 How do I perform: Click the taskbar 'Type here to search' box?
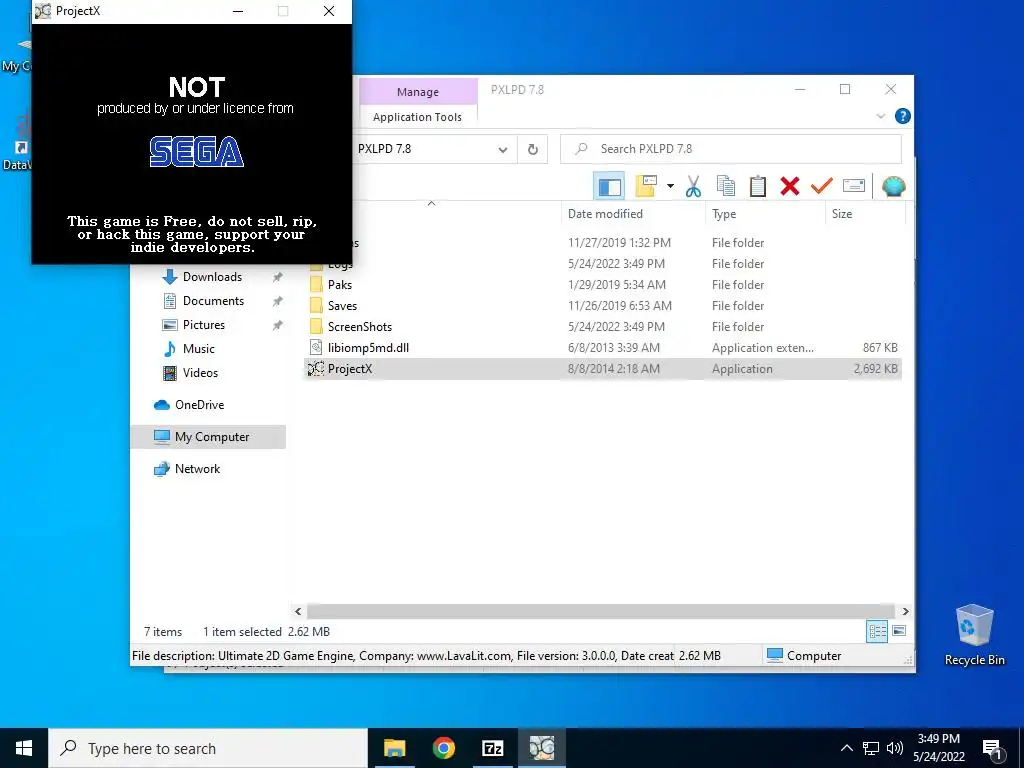pyautogui.click(x=208, y=748)
